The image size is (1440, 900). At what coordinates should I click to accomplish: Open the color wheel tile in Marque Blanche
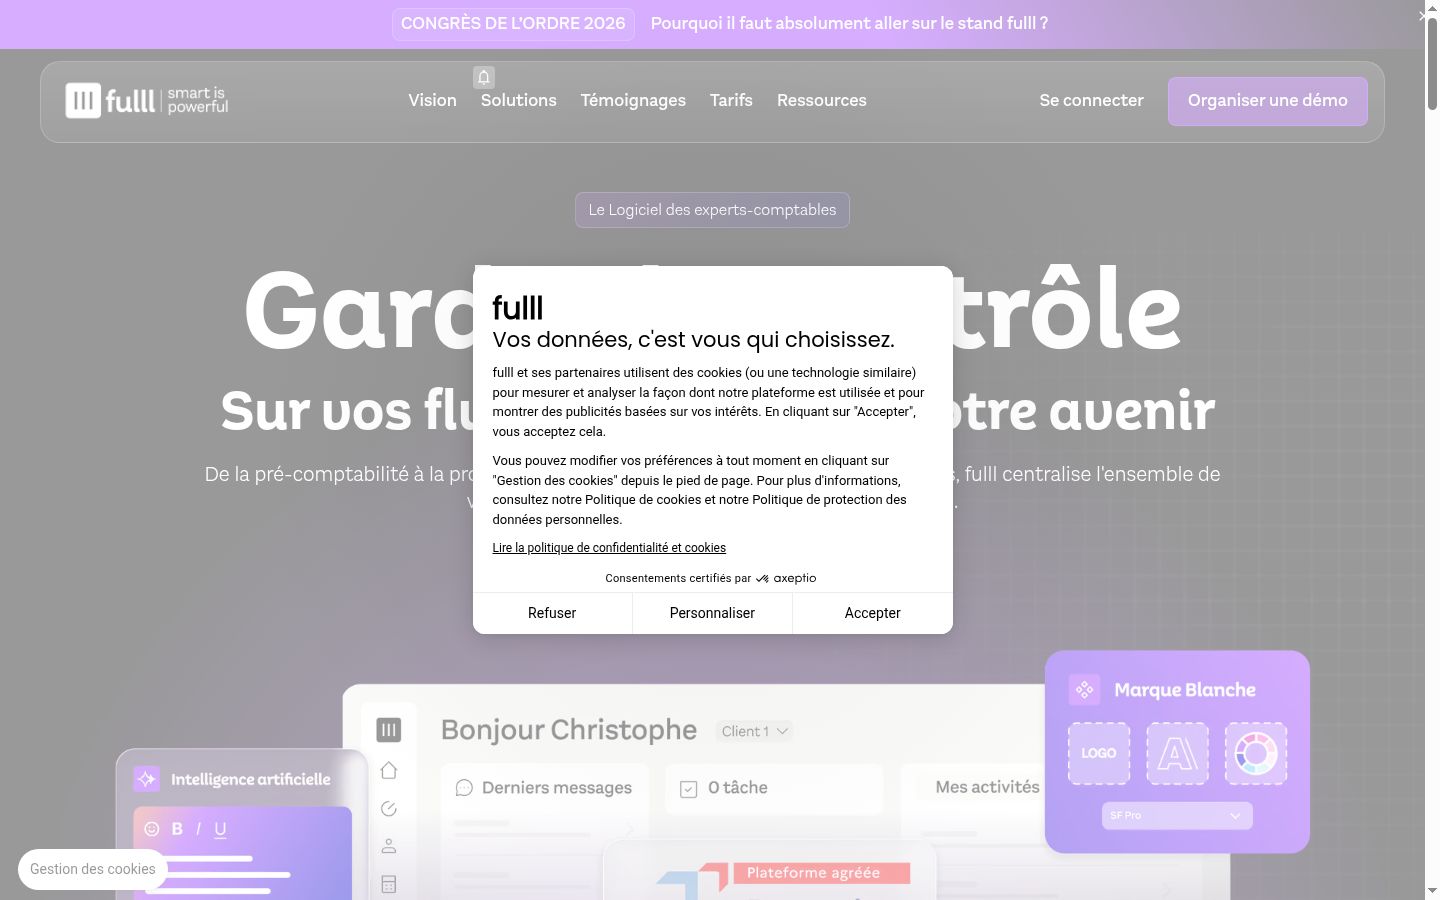click(1256, 753)
